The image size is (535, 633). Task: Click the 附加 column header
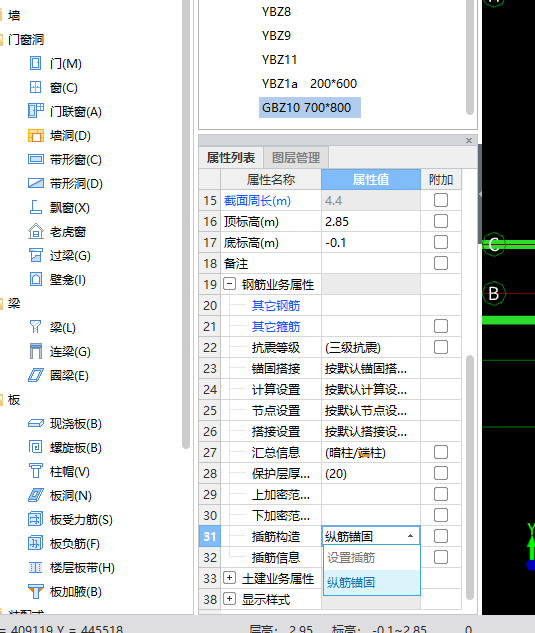[x=441, y=179]
